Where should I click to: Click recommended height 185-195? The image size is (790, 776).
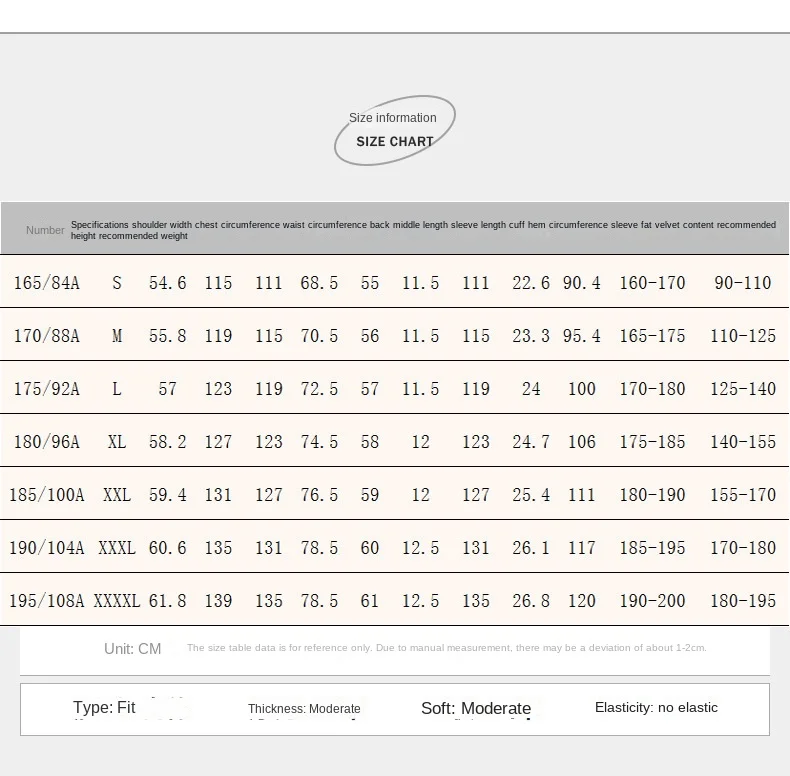point(652,548)
